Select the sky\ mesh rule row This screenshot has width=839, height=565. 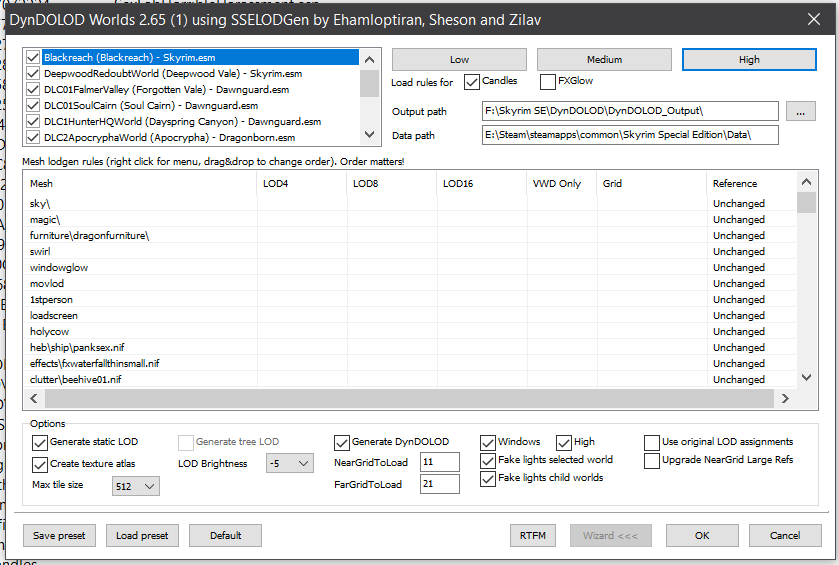[x=409, y=203]
